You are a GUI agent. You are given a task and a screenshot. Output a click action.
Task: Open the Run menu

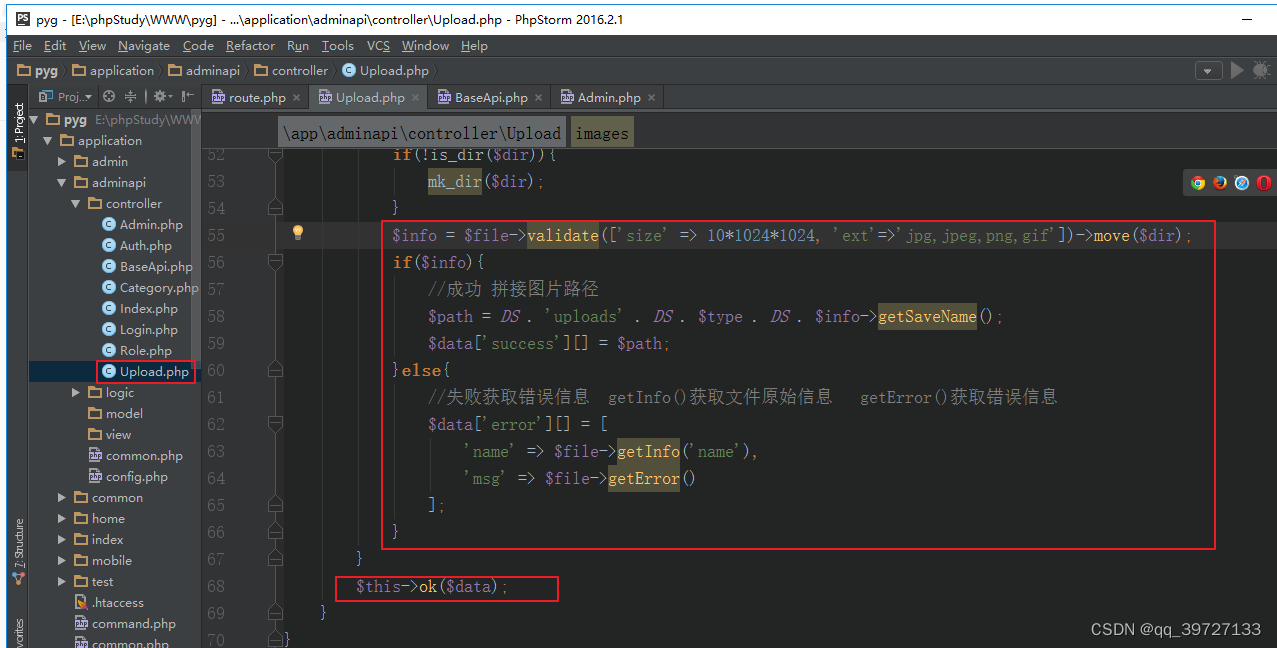[298, 45]
